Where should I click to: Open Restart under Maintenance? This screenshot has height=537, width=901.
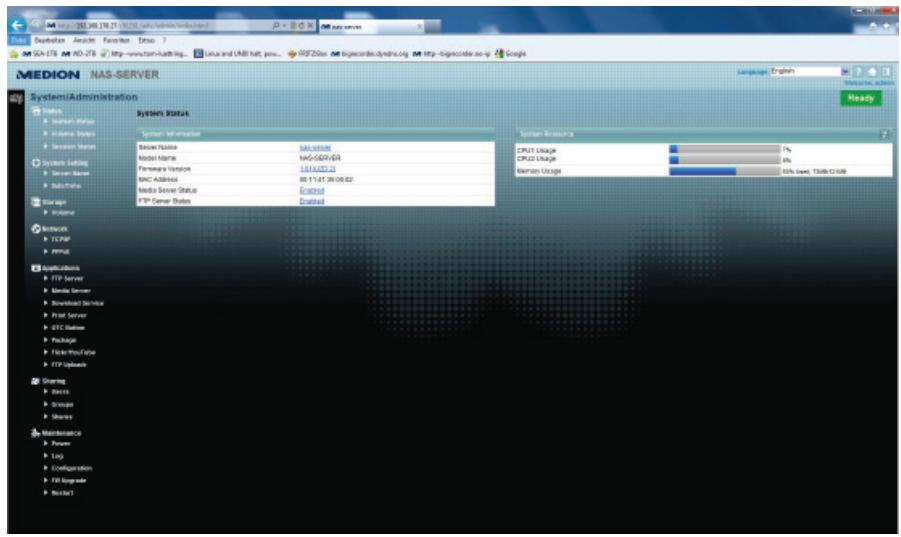(62, 493)
